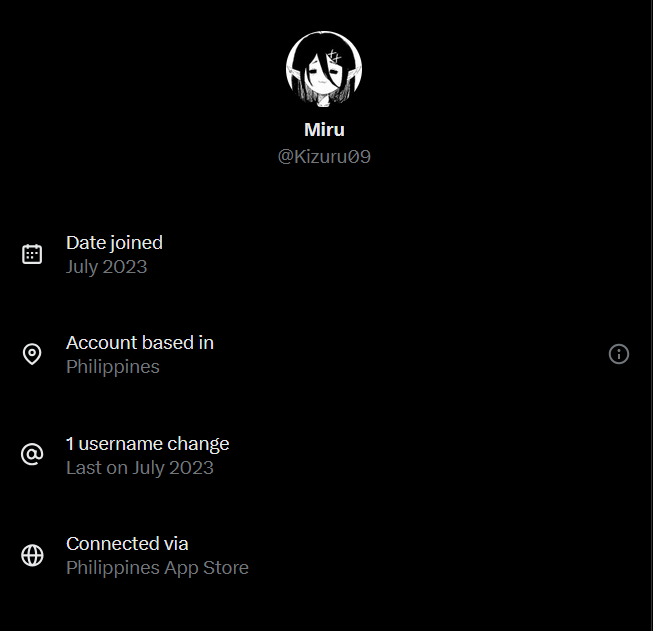
Task: Select the Philippines App Store text
Action: click(157, 568)
